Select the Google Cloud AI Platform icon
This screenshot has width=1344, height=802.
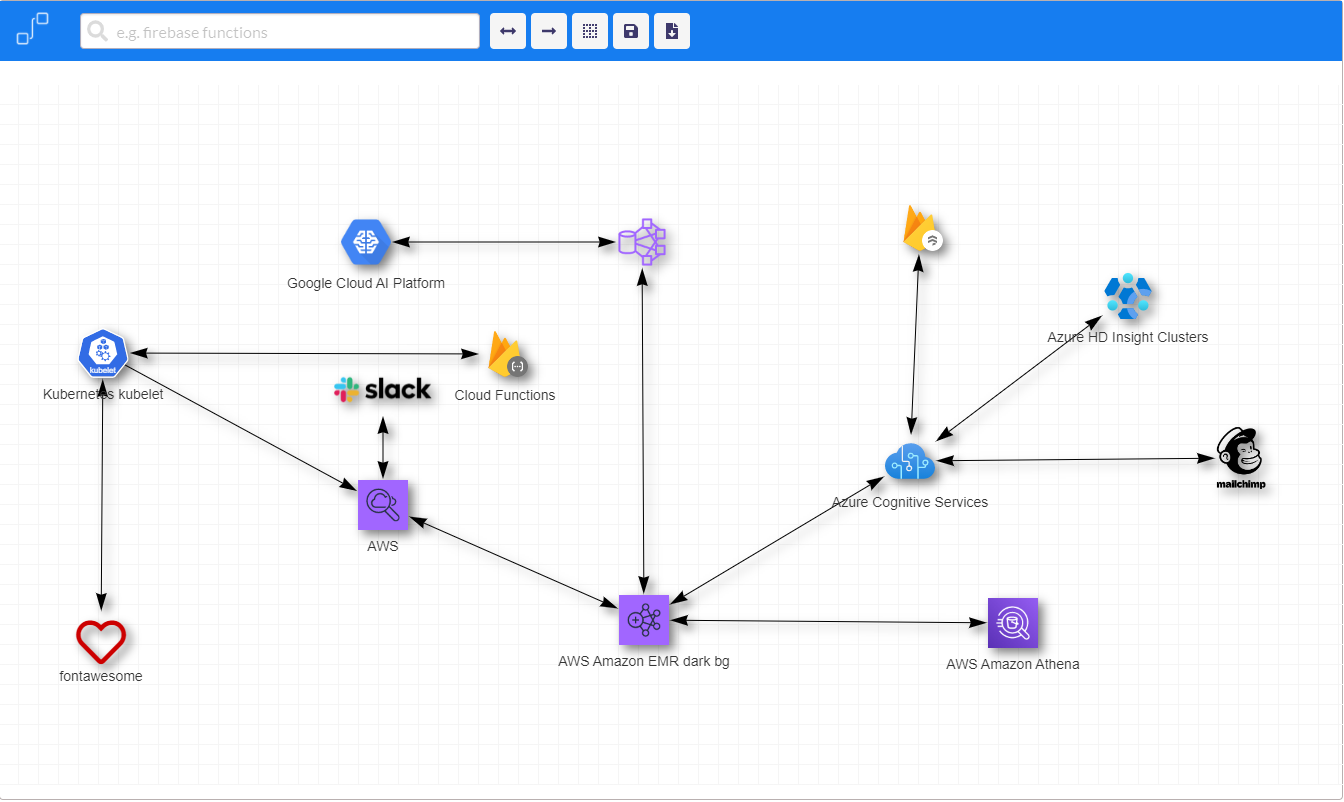[366, 242]
